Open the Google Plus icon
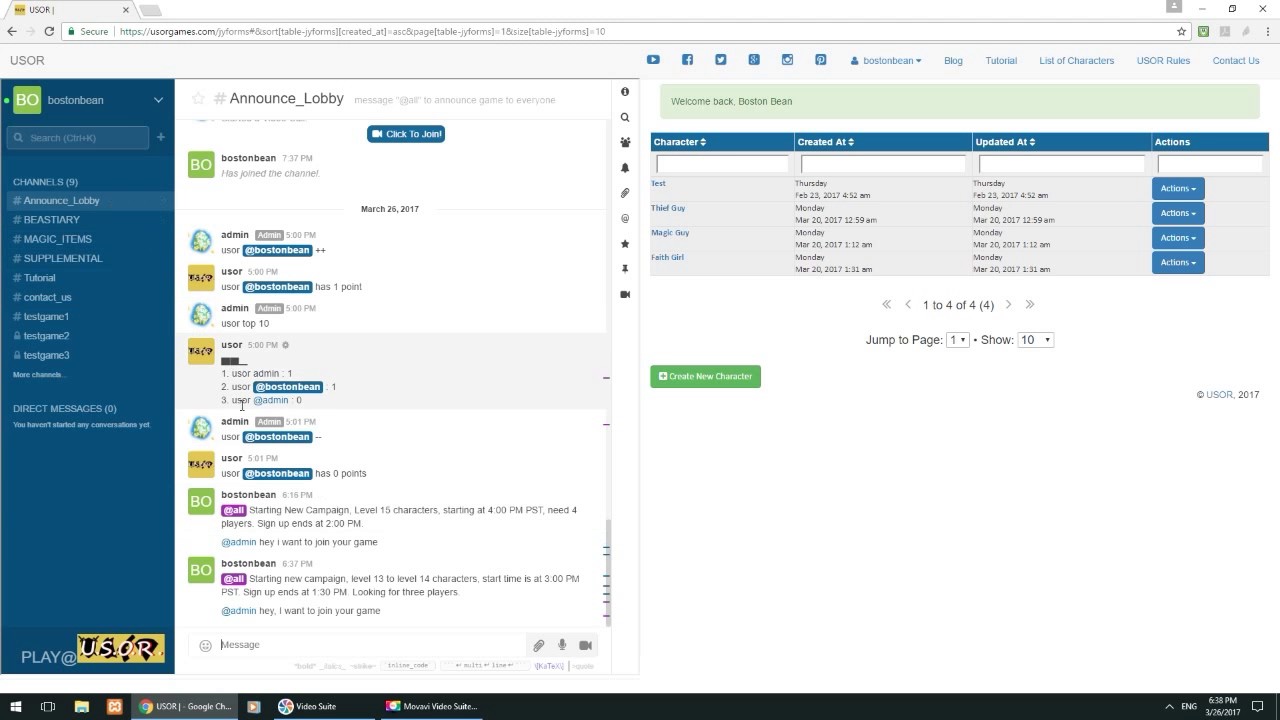This screenshot has height=720, width=1280. pyautogui.click(x=754, y=60)
